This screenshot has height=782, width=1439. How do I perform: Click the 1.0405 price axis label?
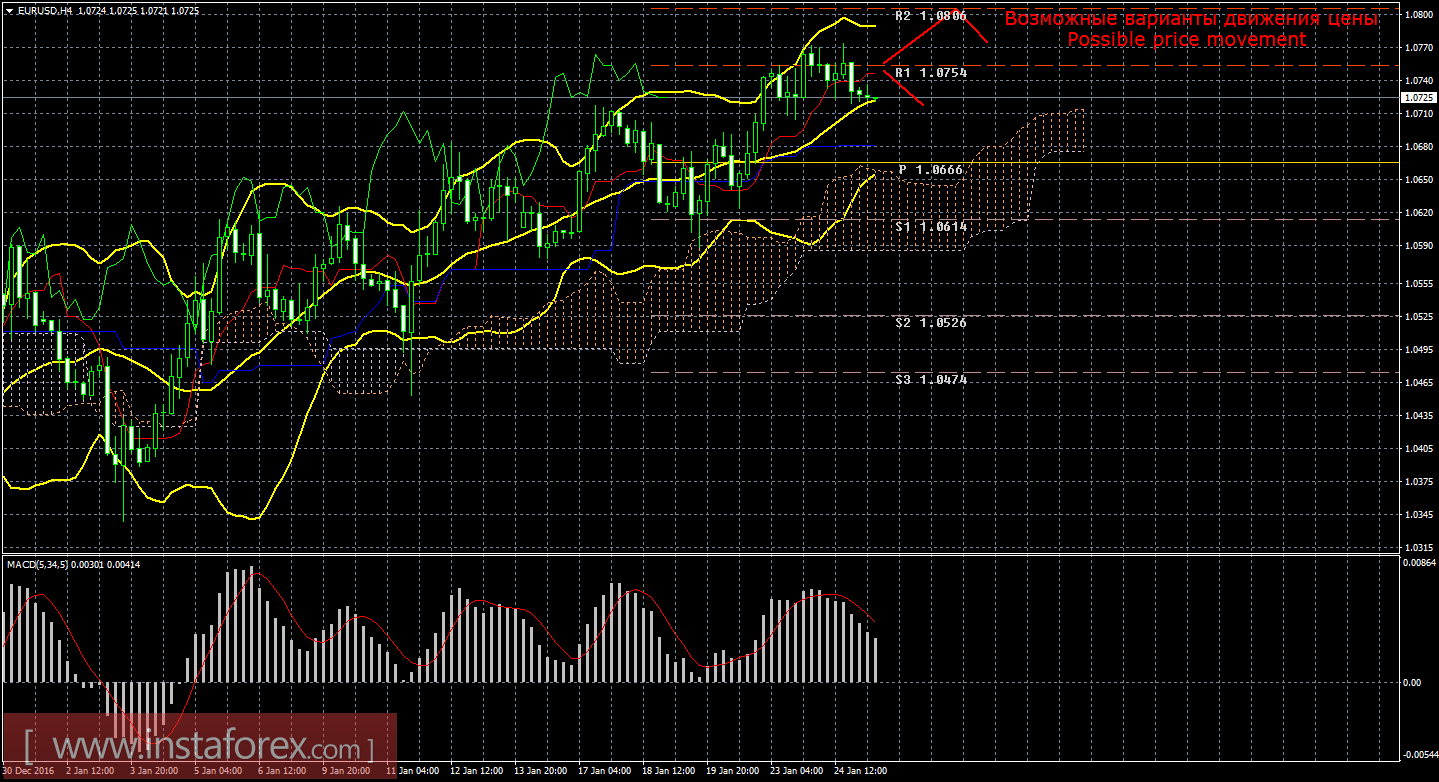click(1418, 449)
